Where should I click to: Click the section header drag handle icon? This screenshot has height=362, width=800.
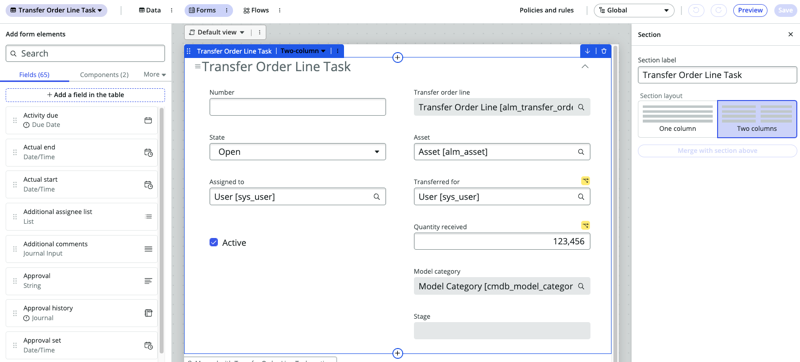(x=189, y=51)
